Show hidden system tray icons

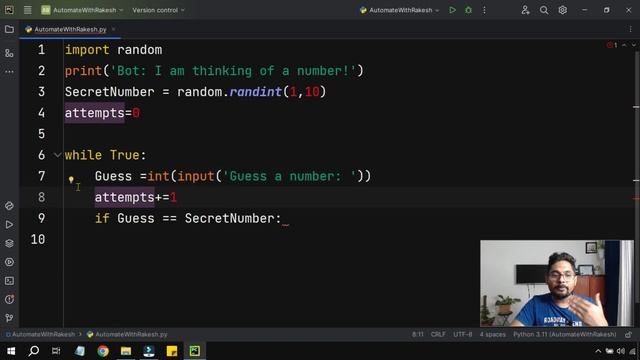coord(598,351)
